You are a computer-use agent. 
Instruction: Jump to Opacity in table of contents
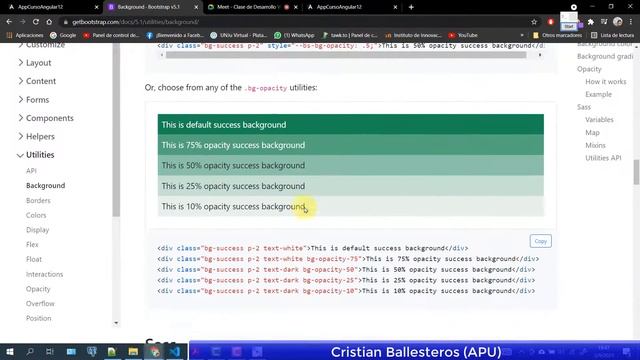click(589, 69)
